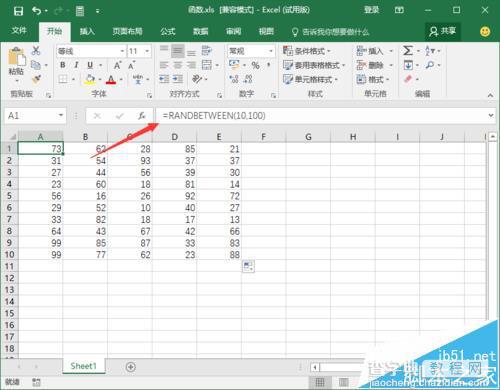The image size is (500, 390).
Task: Toggle Italic formatting
Action: tap(76, 65)
